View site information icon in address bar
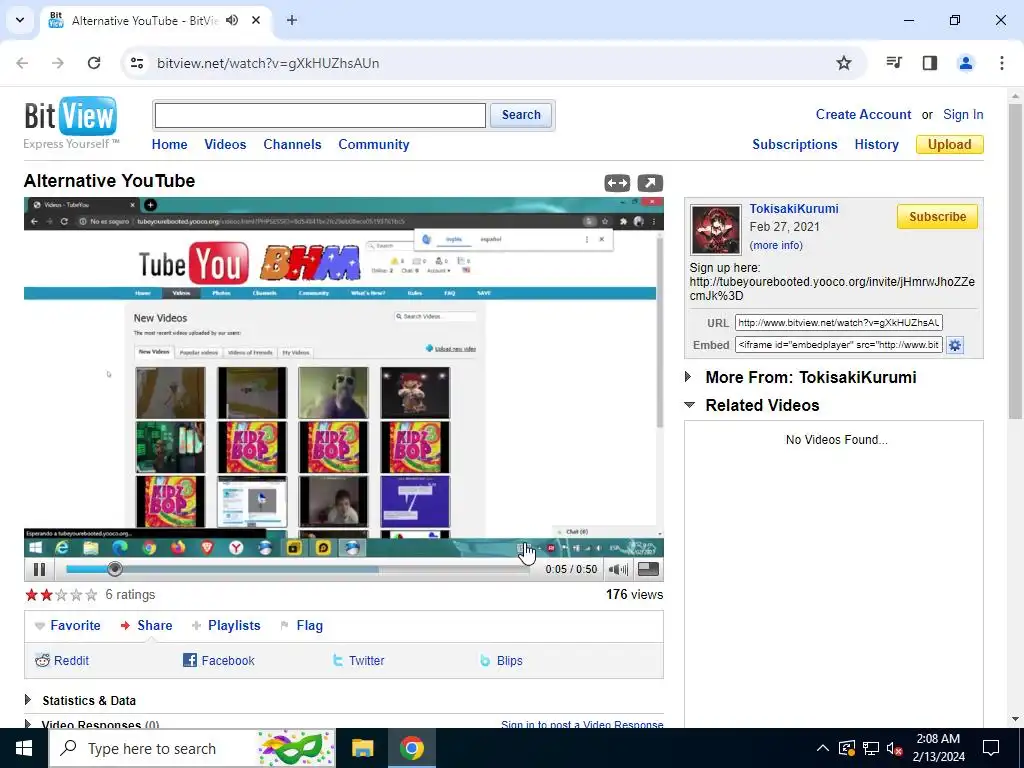1024x768 pixels. [137, 63]
